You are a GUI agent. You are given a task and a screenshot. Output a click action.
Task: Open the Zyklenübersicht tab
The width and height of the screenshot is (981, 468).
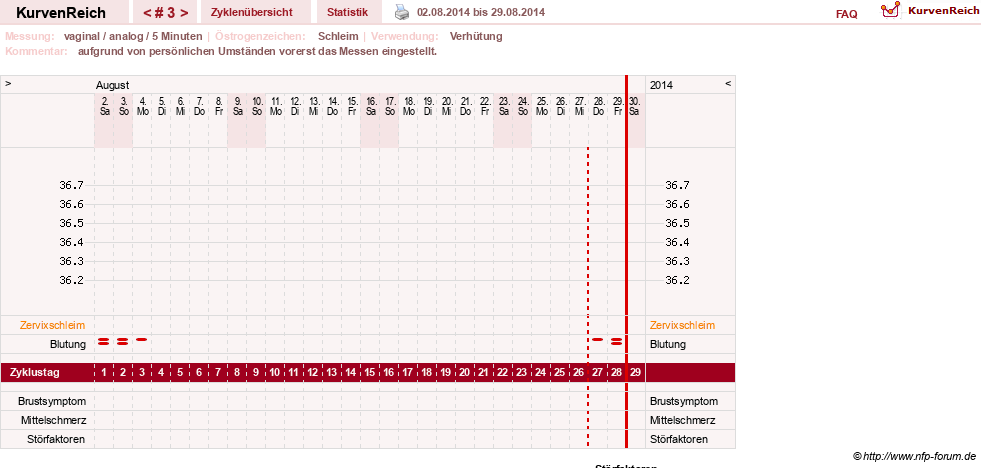[252, 12]
